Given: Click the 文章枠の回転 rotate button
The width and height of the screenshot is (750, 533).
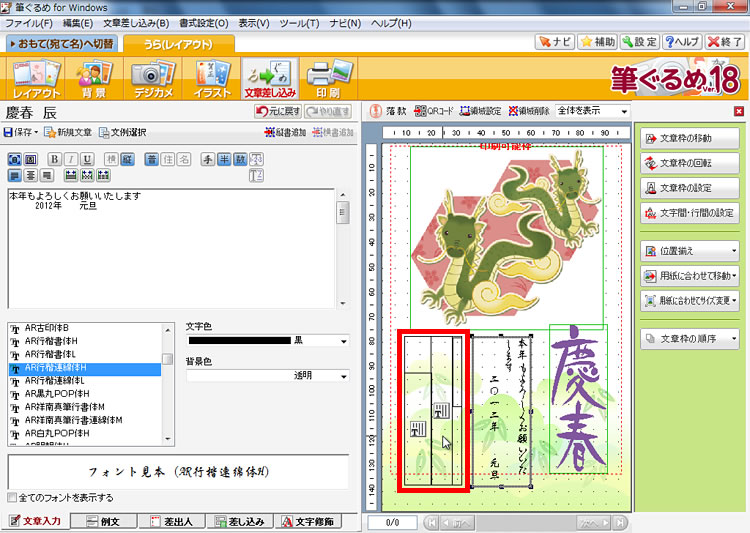Looking at the screenshot, I should click(690, 163).
